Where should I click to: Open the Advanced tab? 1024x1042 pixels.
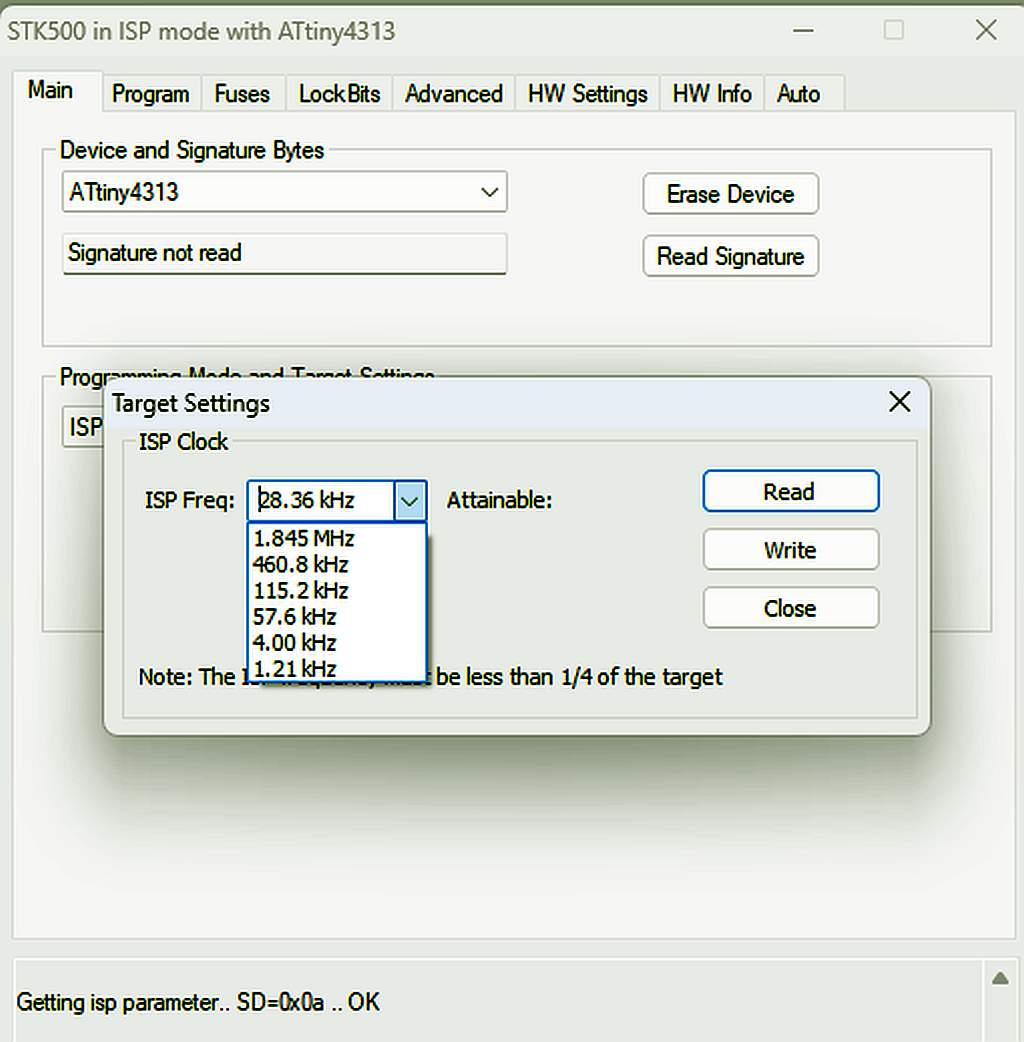point(453,94)
